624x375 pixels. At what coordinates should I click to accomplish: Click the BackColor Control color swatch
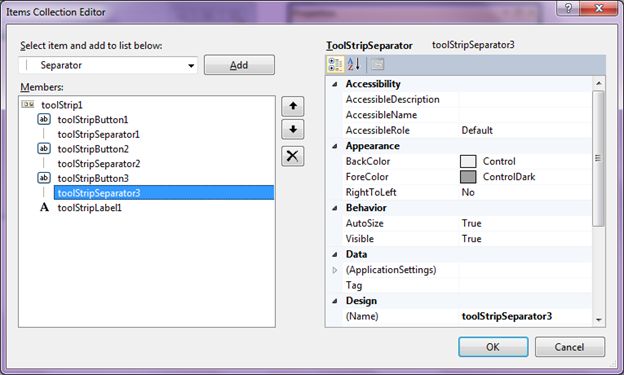tap(468, 161)
